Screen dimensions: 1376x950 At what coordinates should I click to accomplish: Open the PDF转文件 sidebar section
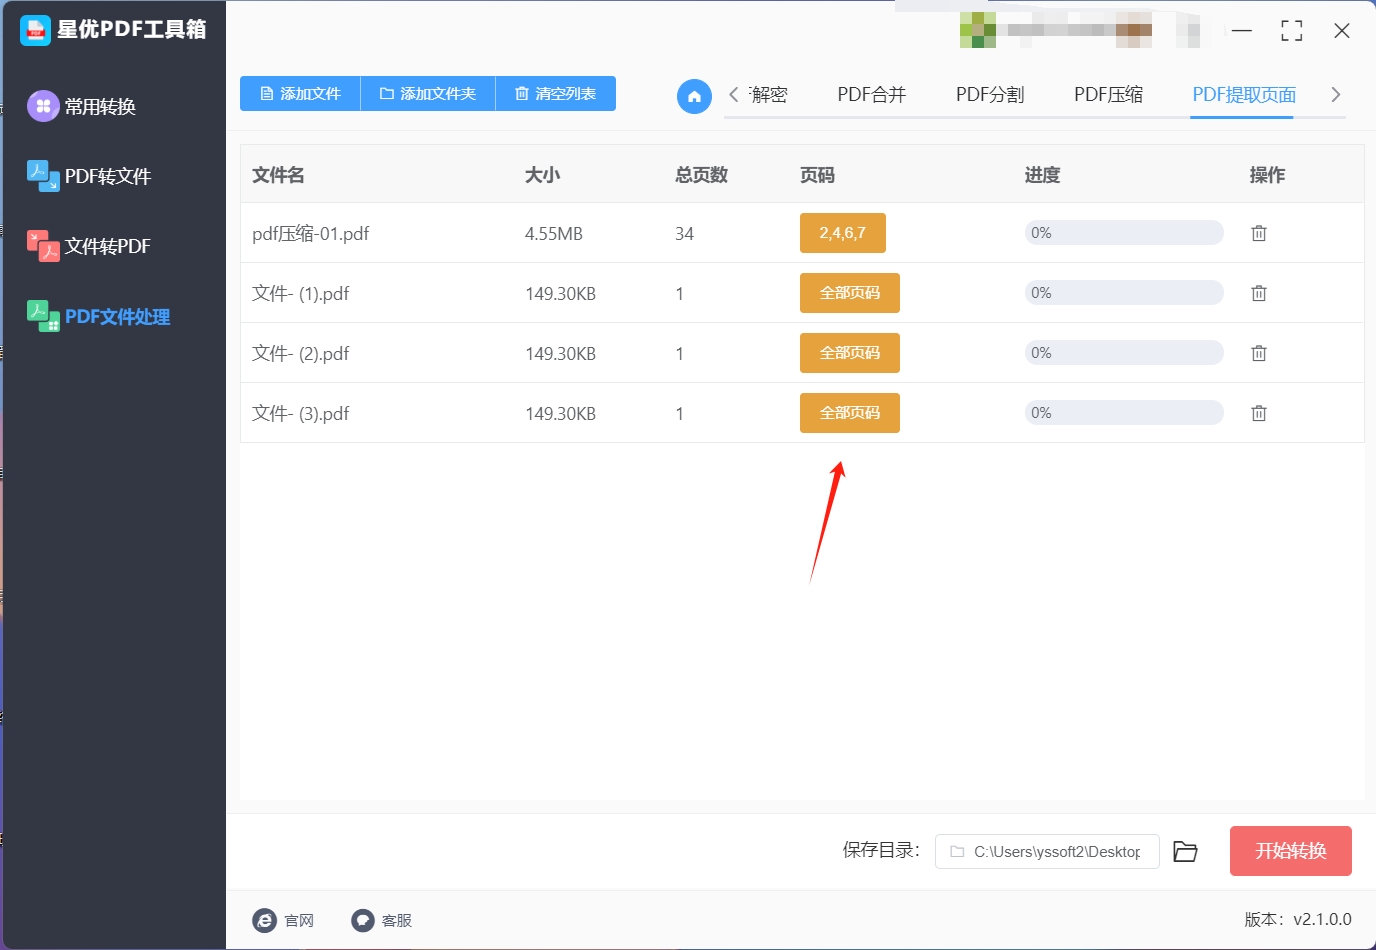(89, 176)
